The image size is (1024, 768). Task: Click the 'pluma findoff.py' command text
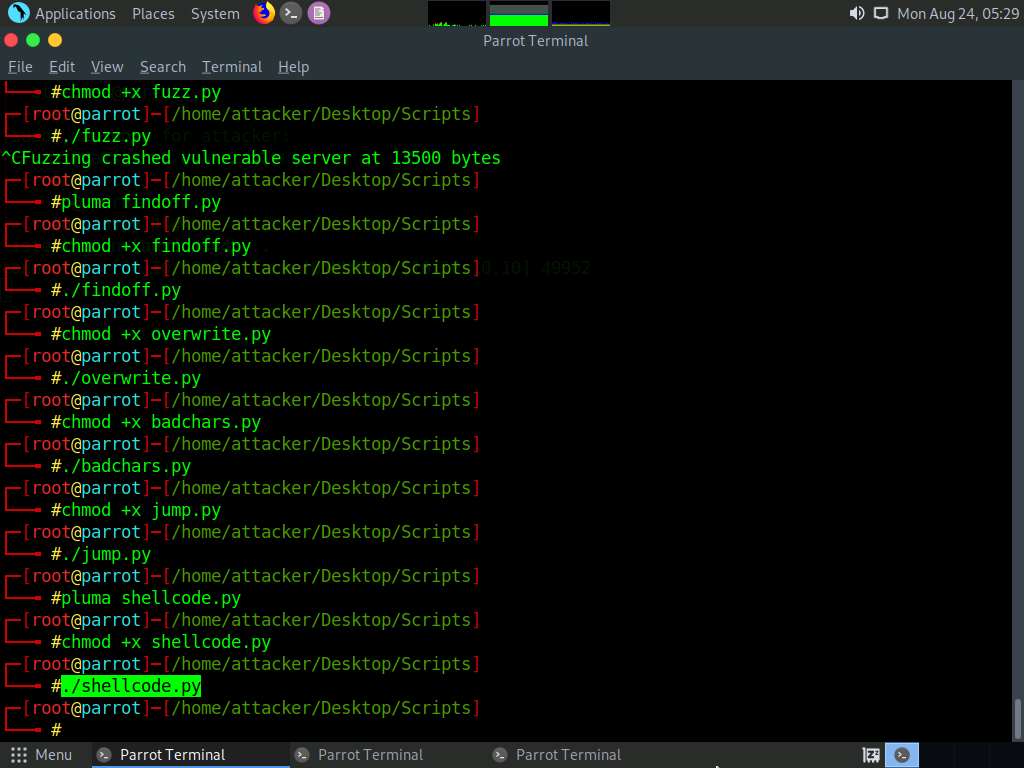140,202
